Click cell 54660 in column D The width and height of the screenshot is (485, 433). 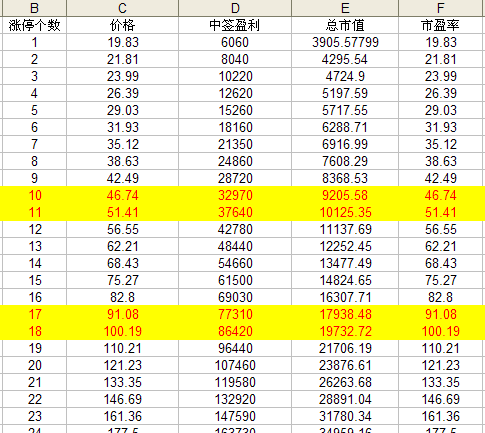tap(235, 263)
